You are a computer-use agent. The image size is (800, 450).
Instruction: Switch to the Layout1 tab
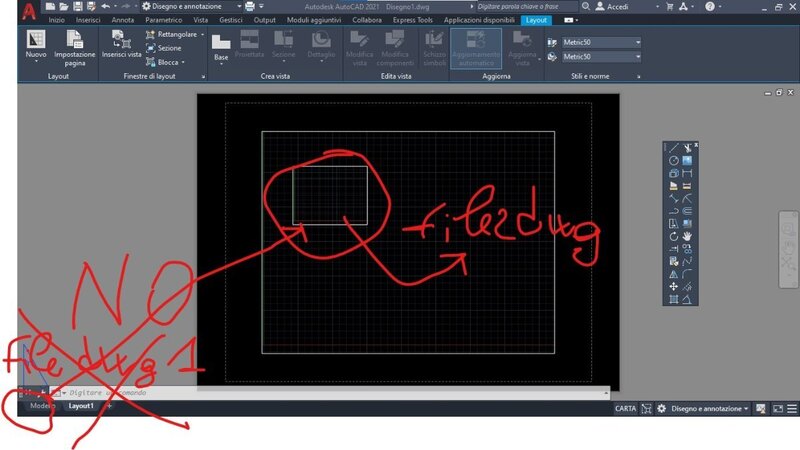coord(81,406)
